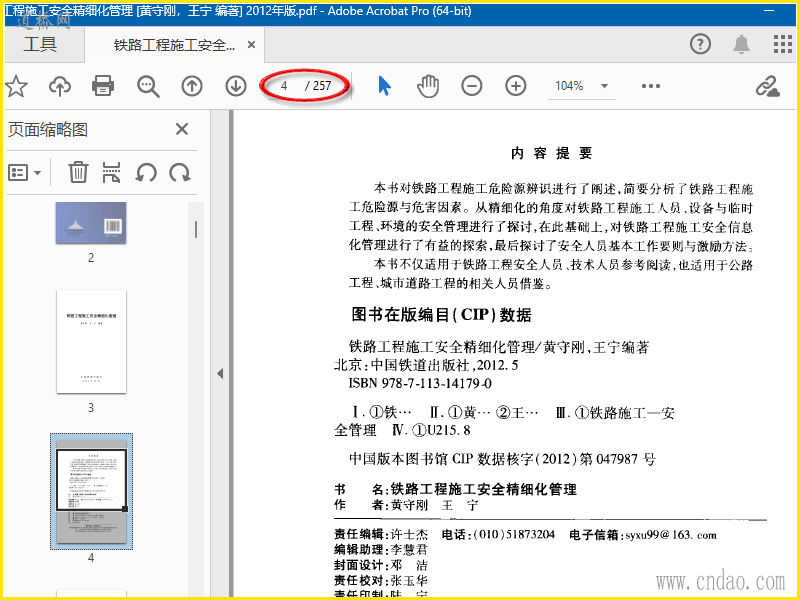This screenshot has height=600, width=800.
Task: Add a star bookmark to this file
Action: pos(16,86)
